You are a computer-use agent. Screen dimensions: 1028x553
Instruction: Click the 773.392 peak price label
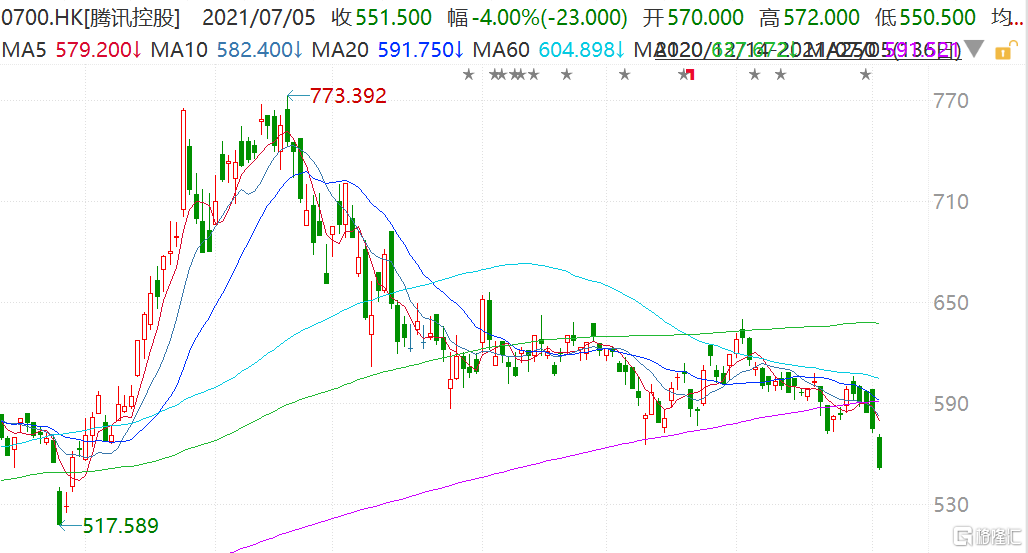click(x=348, y=96)
